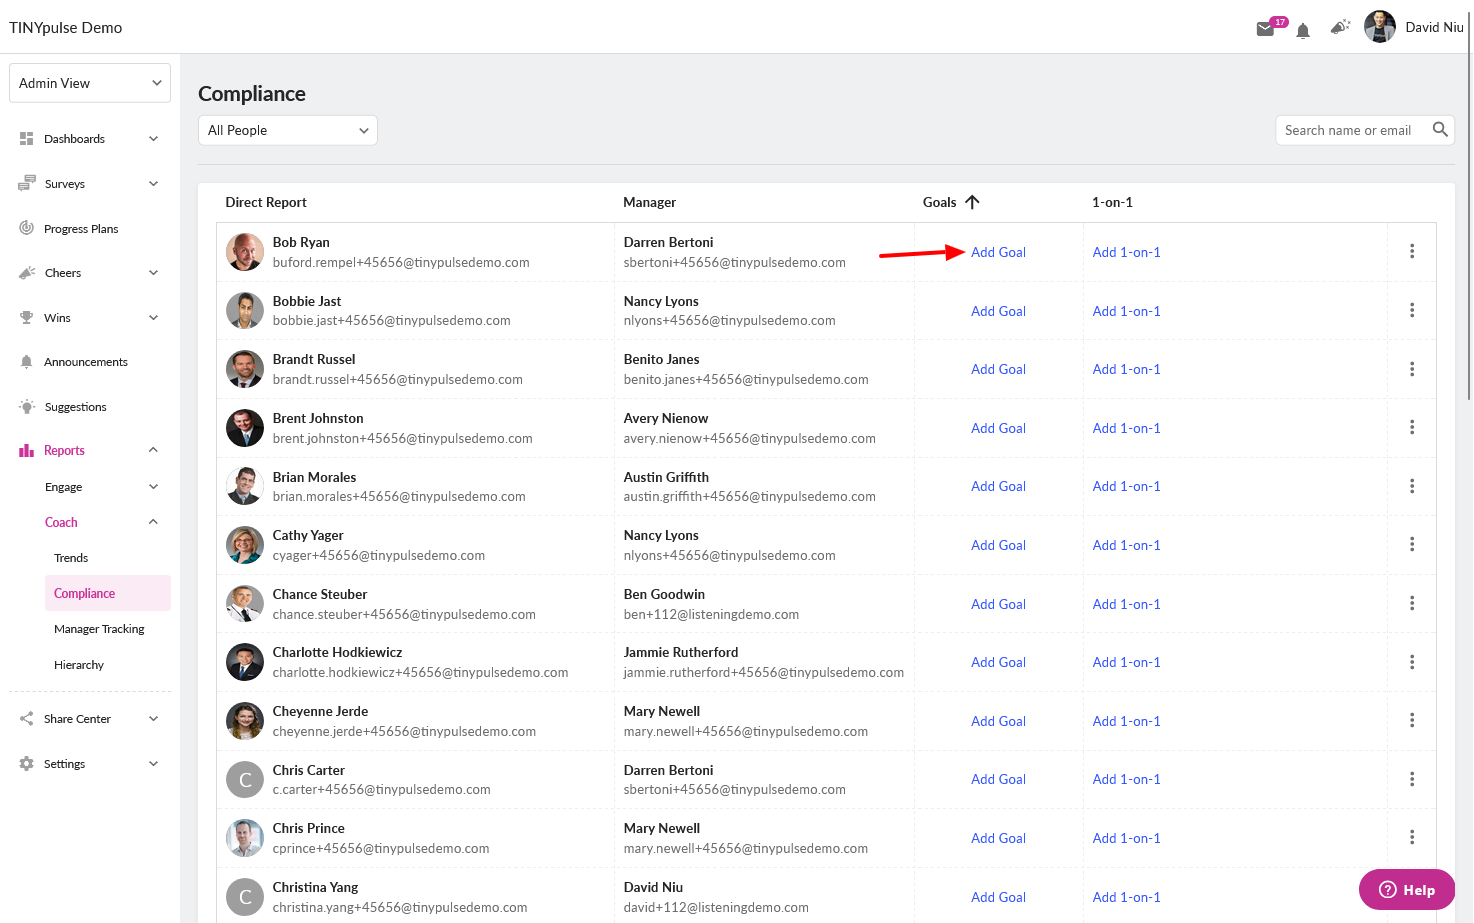Screen dimensions: 1474x923
Task: Go to the Trends report page
Action: pos(71,558)
